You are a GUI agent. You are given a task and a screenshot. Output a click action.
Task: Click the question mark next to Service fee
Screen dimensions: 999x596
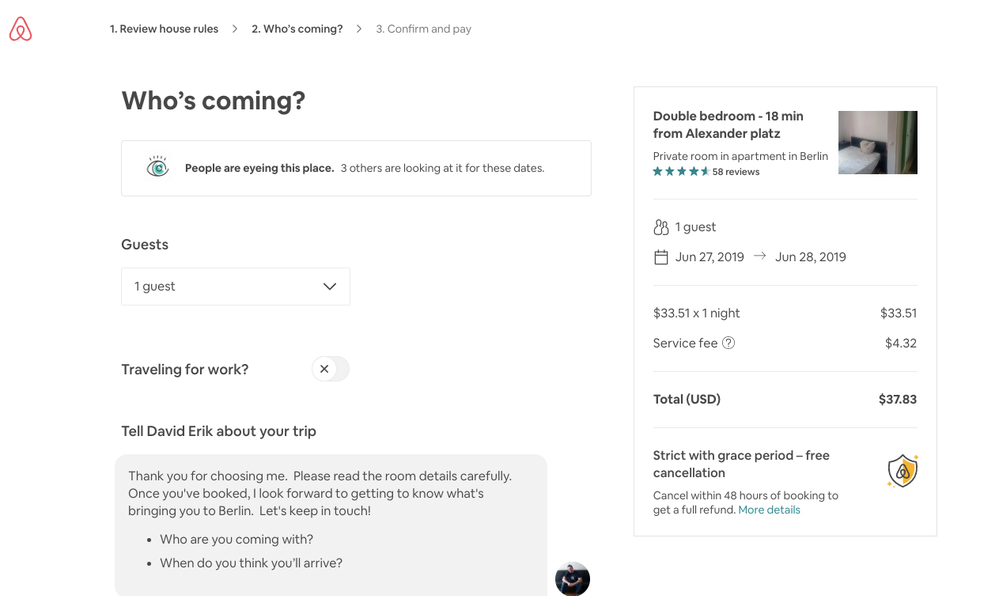coord(727,343)
